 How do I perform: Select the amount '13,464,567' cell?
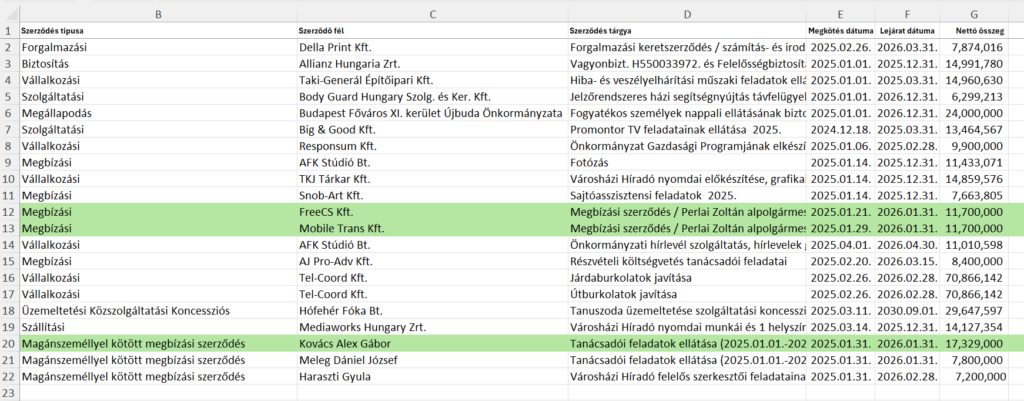[974, 129]
